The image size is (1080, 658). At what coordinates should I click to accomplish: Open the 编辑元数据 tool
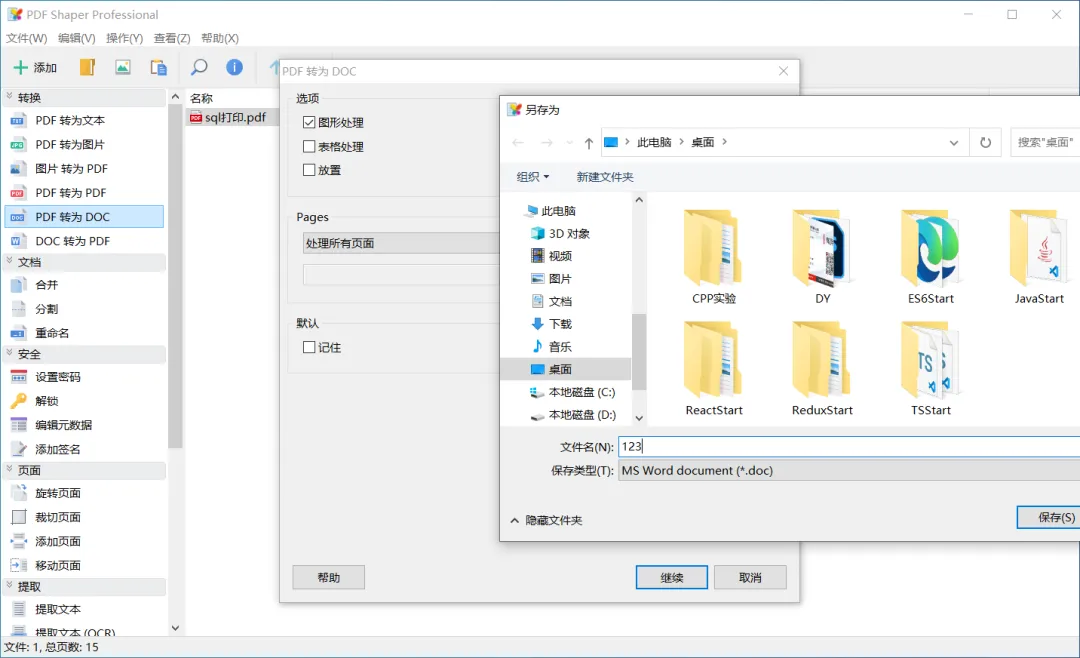click(x=85, y=425)
